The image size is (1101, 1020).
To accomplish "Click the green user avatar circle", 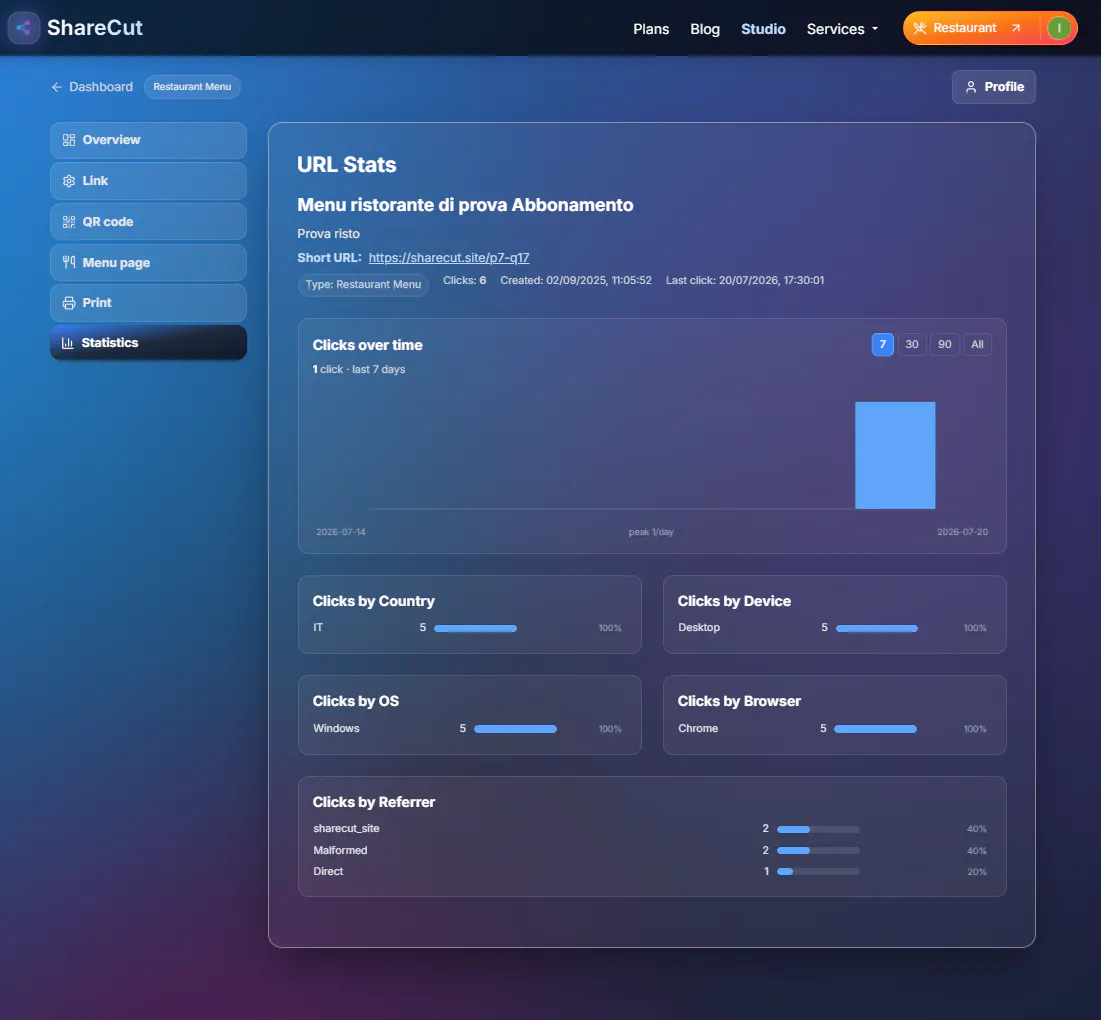I will (1059, 28).
